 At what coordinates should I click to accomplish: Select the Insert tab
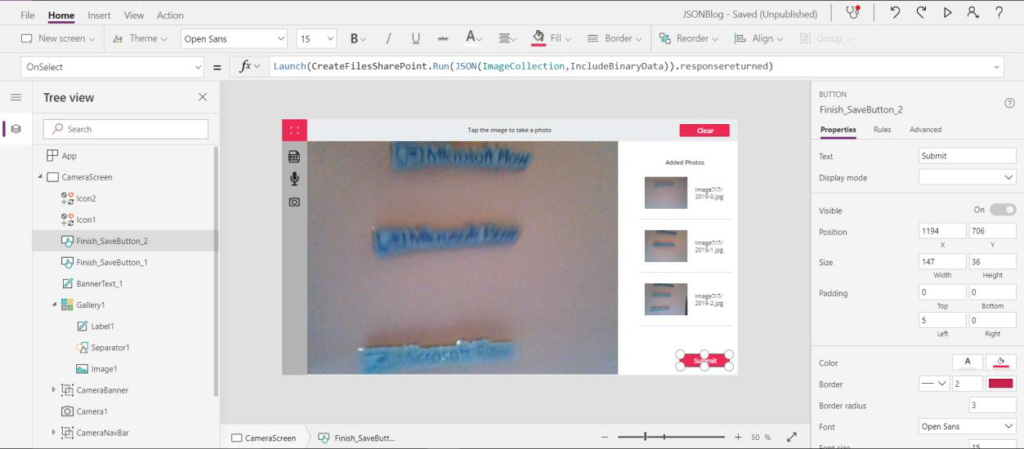[99, 15]
